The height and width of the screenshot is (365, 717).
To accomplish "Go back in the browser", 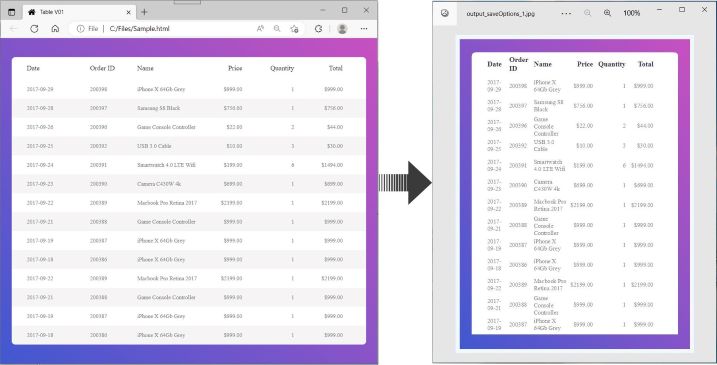I will tap(13, 29).
